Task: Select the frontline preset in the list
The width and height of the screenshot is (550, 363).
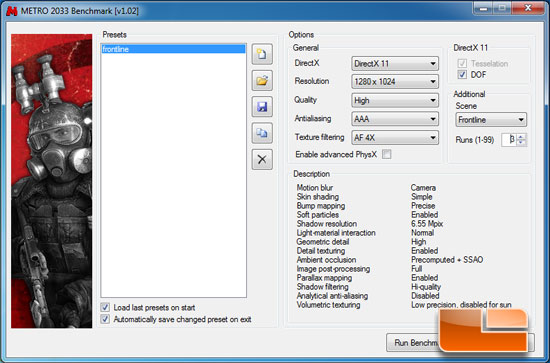Action: (x=173, y=49)
